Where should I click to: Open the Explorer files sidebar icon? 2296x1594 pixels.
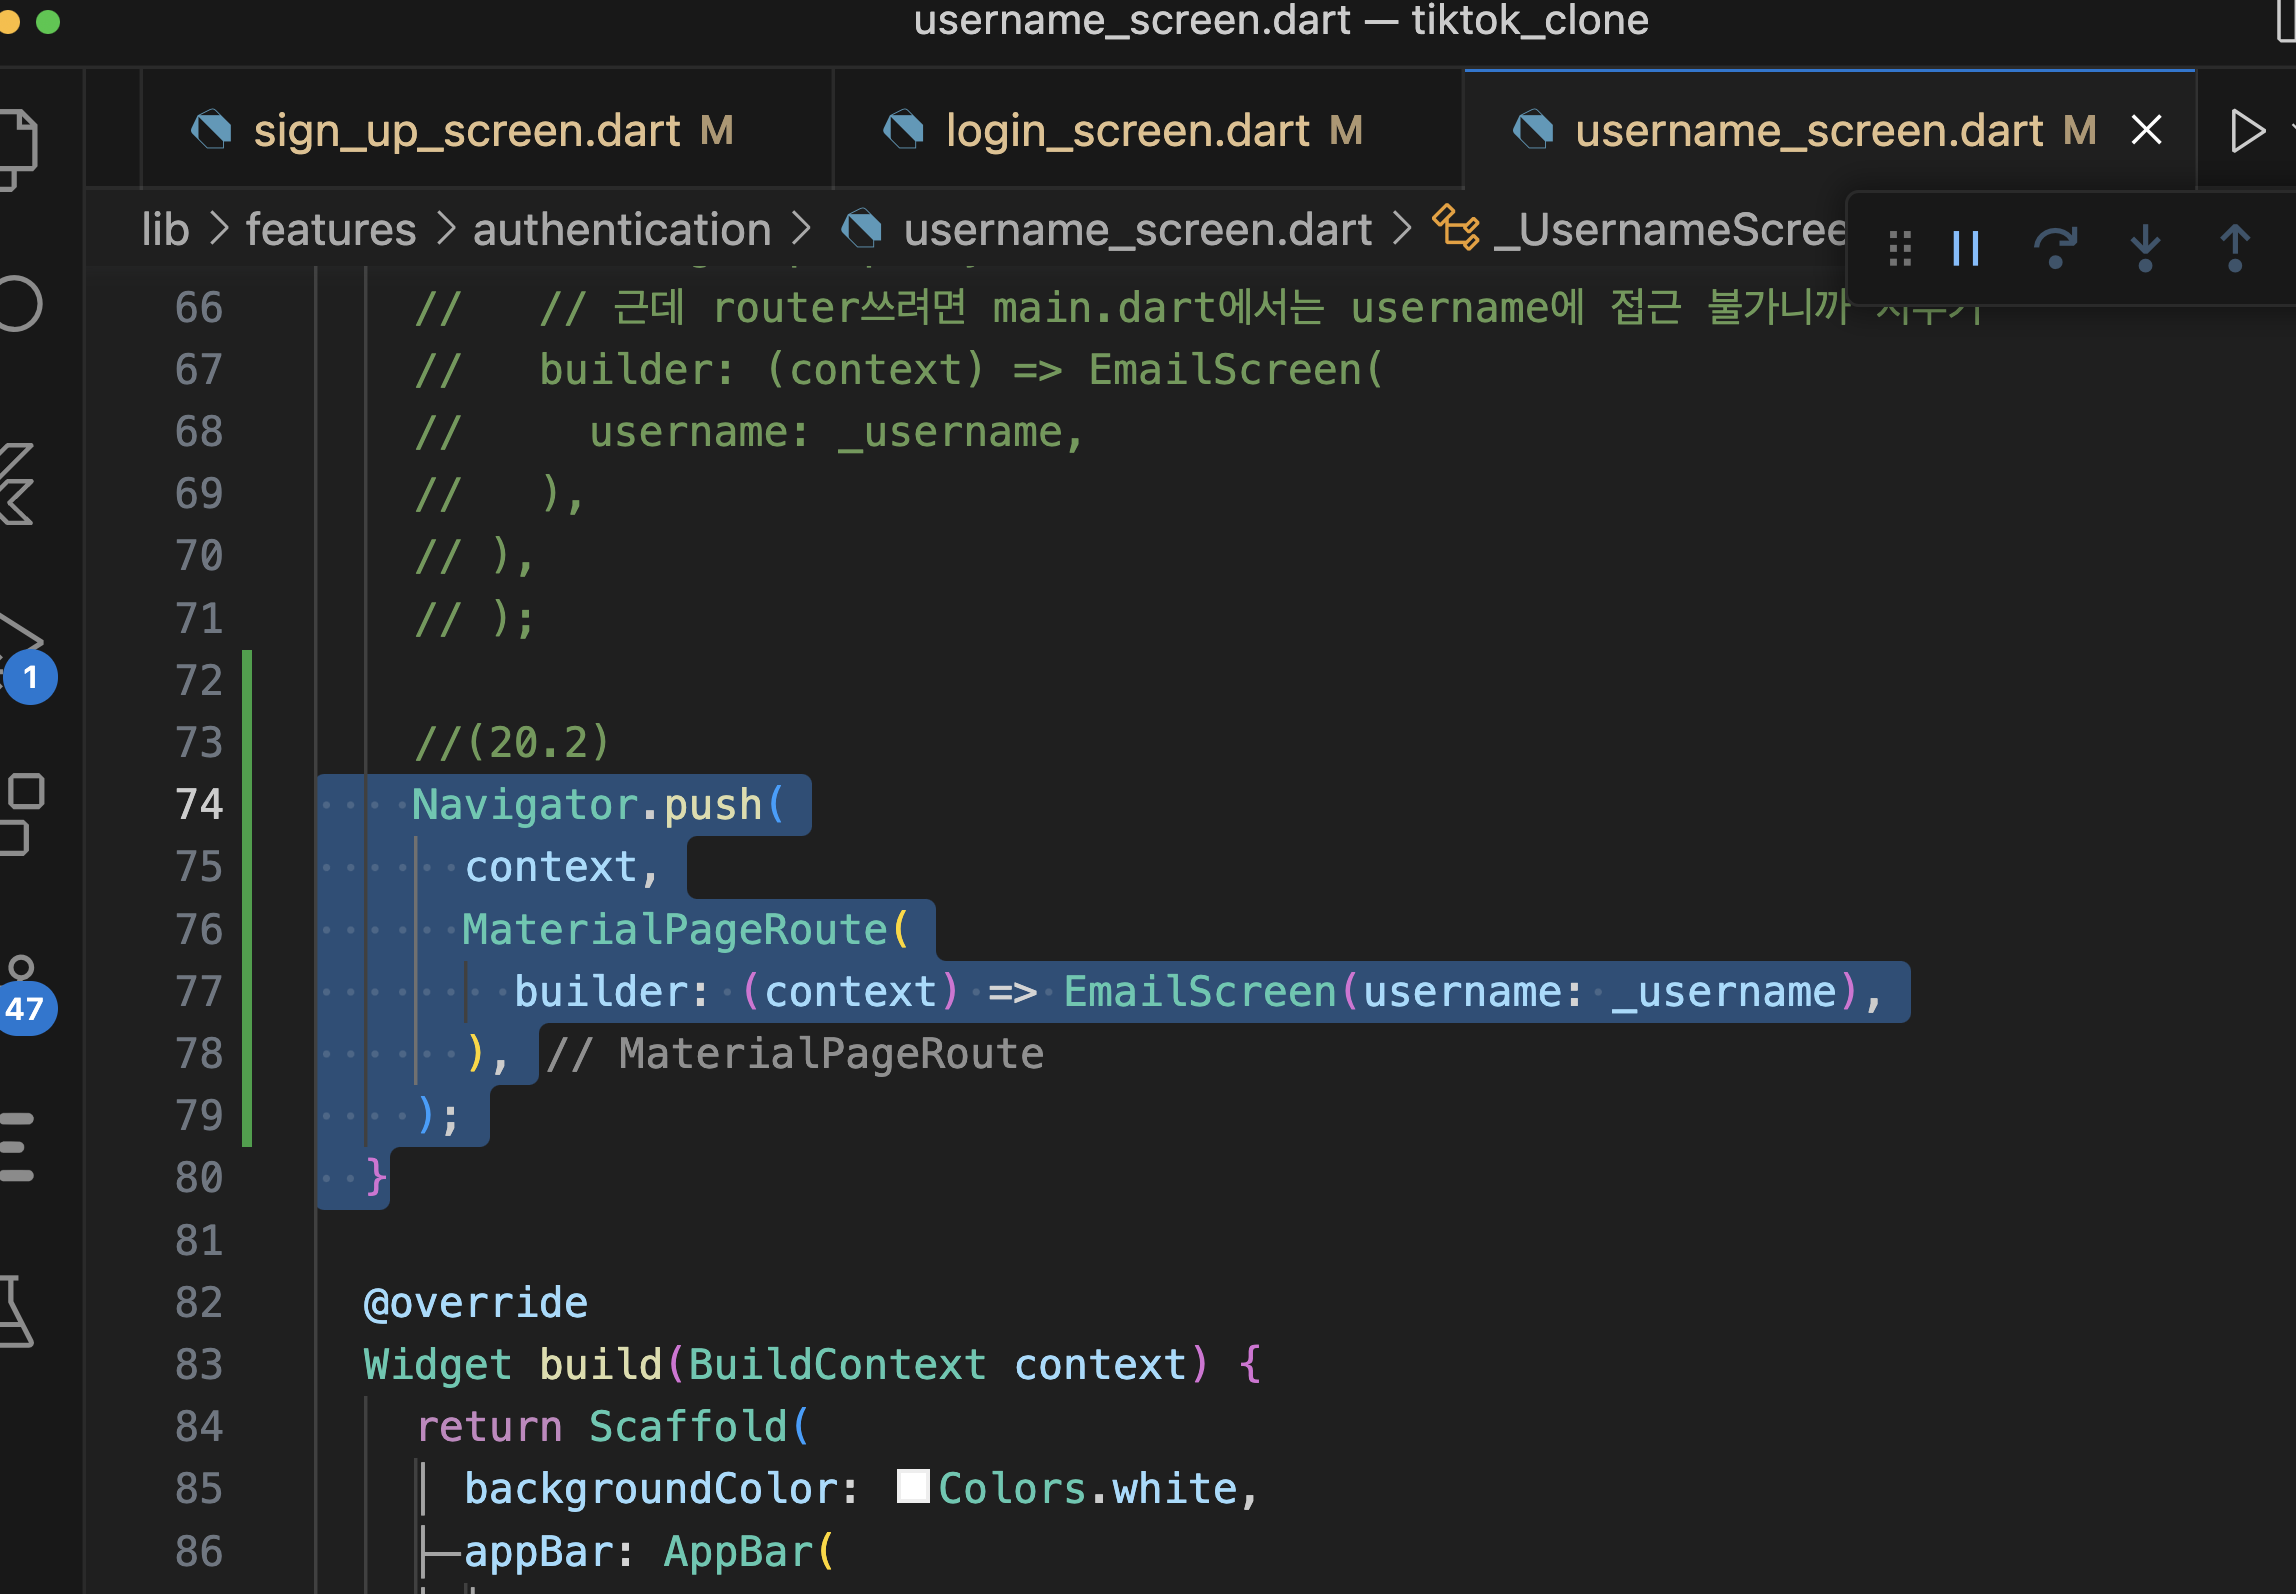click(18, 148)
